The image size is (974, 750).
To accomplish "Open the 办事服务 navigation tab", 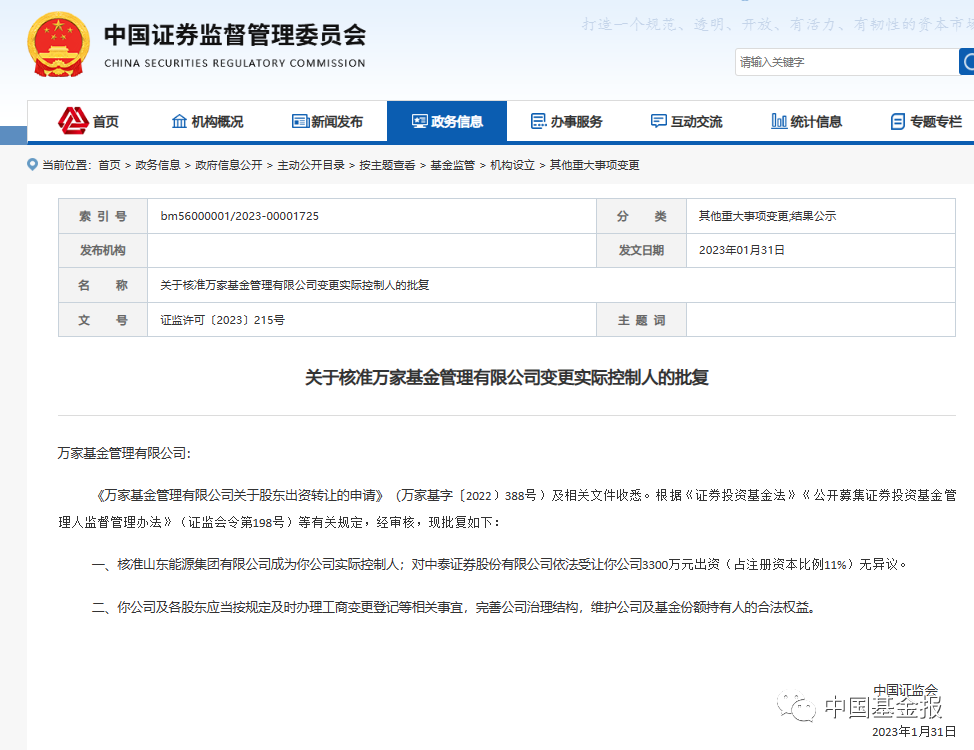I will pos(567,121).
